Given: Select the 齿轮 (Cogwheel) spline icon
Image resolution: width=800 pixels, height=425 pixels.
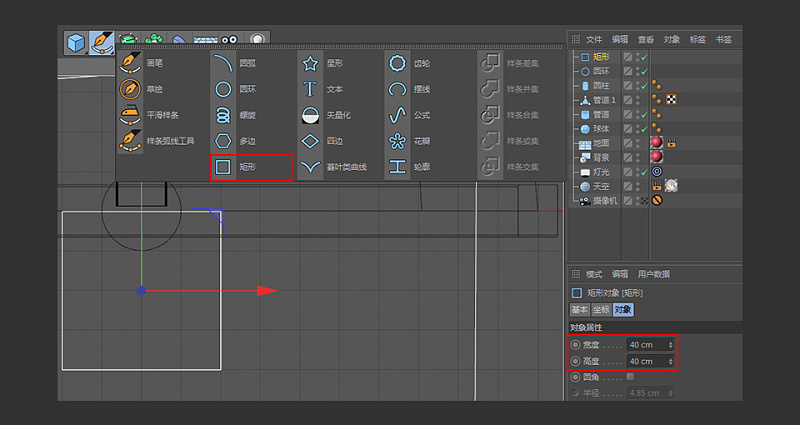Looking at the screenshot, I should point(398,63).
